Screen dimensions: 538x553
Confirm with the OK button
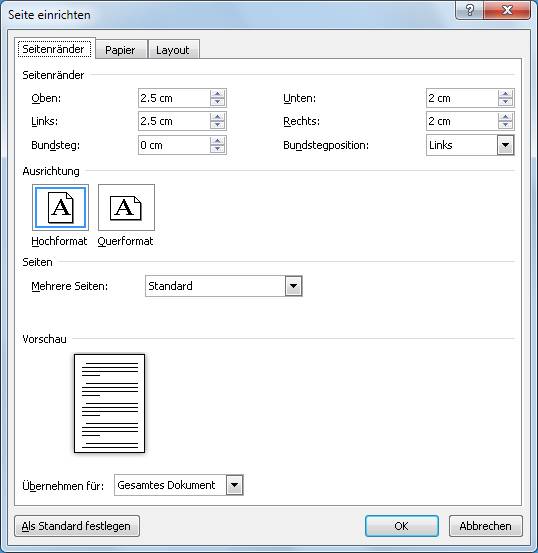click(402, 526)
